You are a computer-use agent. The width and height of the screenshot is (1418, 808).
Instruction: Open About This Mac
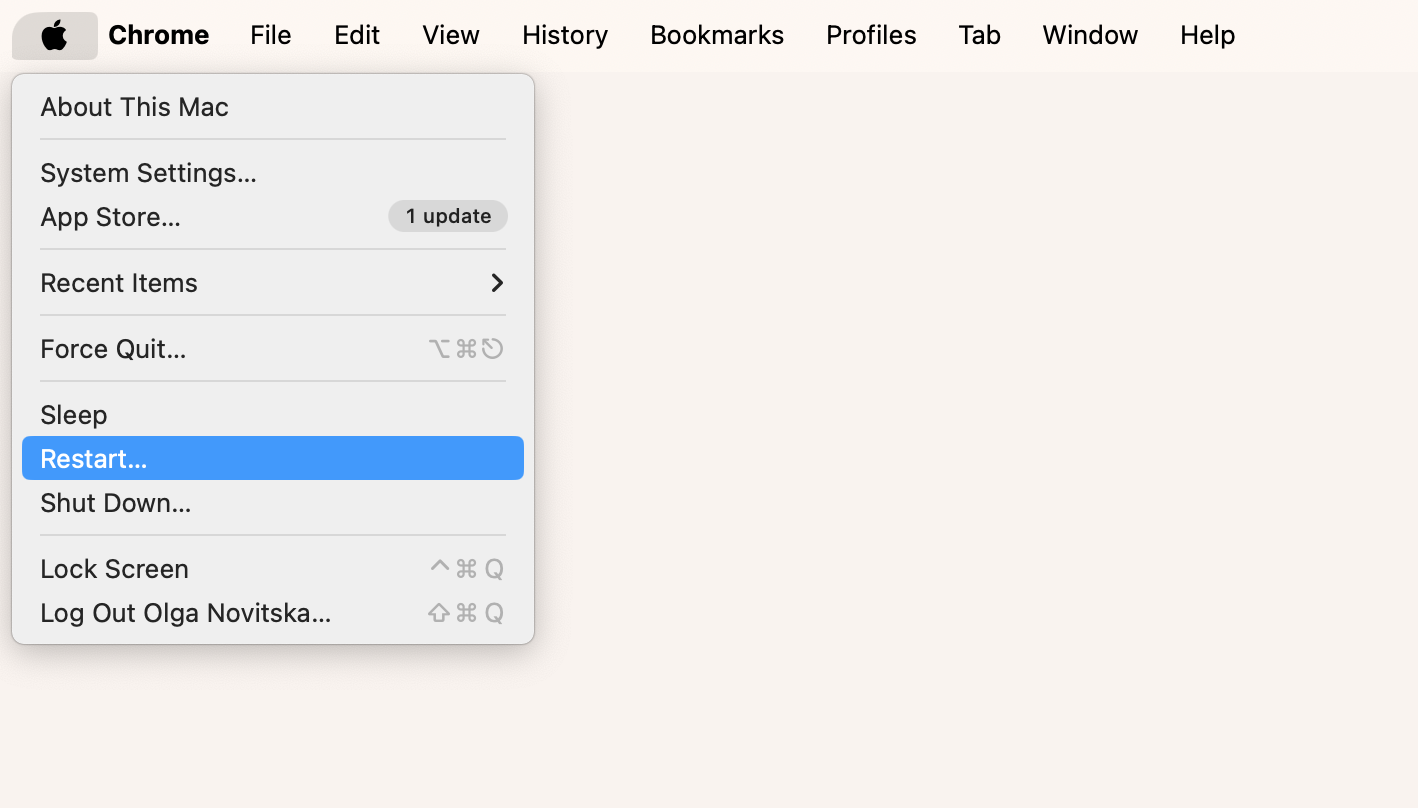pyautogui.click(x=134, y=107)
